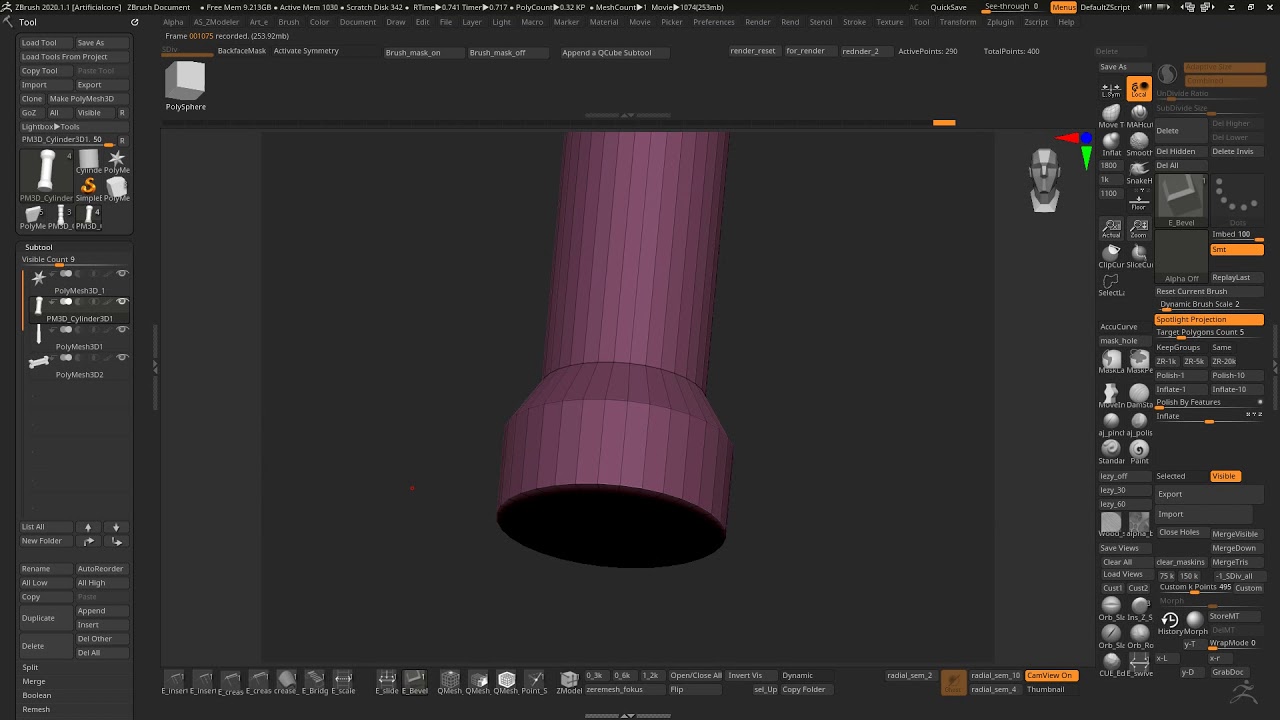Screen dimensions: 1280x720
Task: Select the MAHcut brush icon
Action: [x=1139, y=114]
